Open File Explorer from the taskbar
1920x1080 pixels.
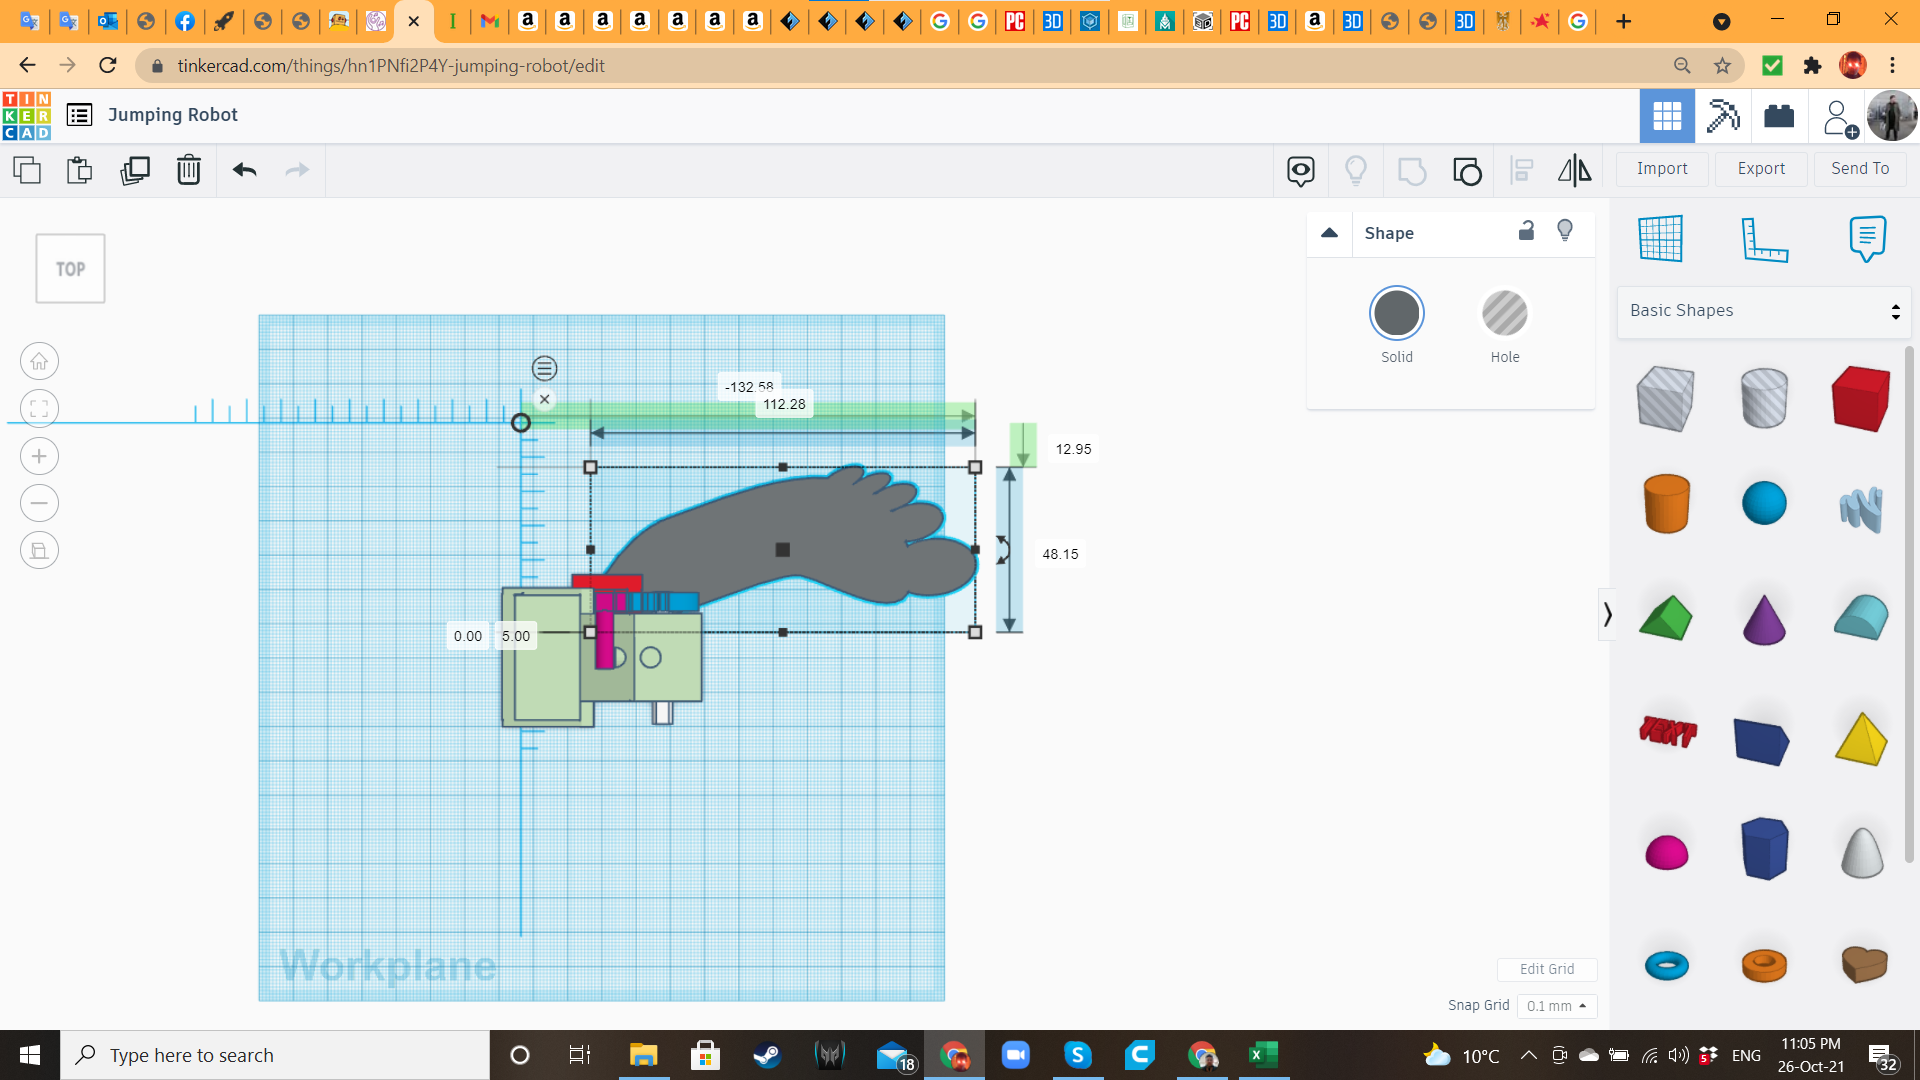pyautogui.click(x=643, y=1055)
